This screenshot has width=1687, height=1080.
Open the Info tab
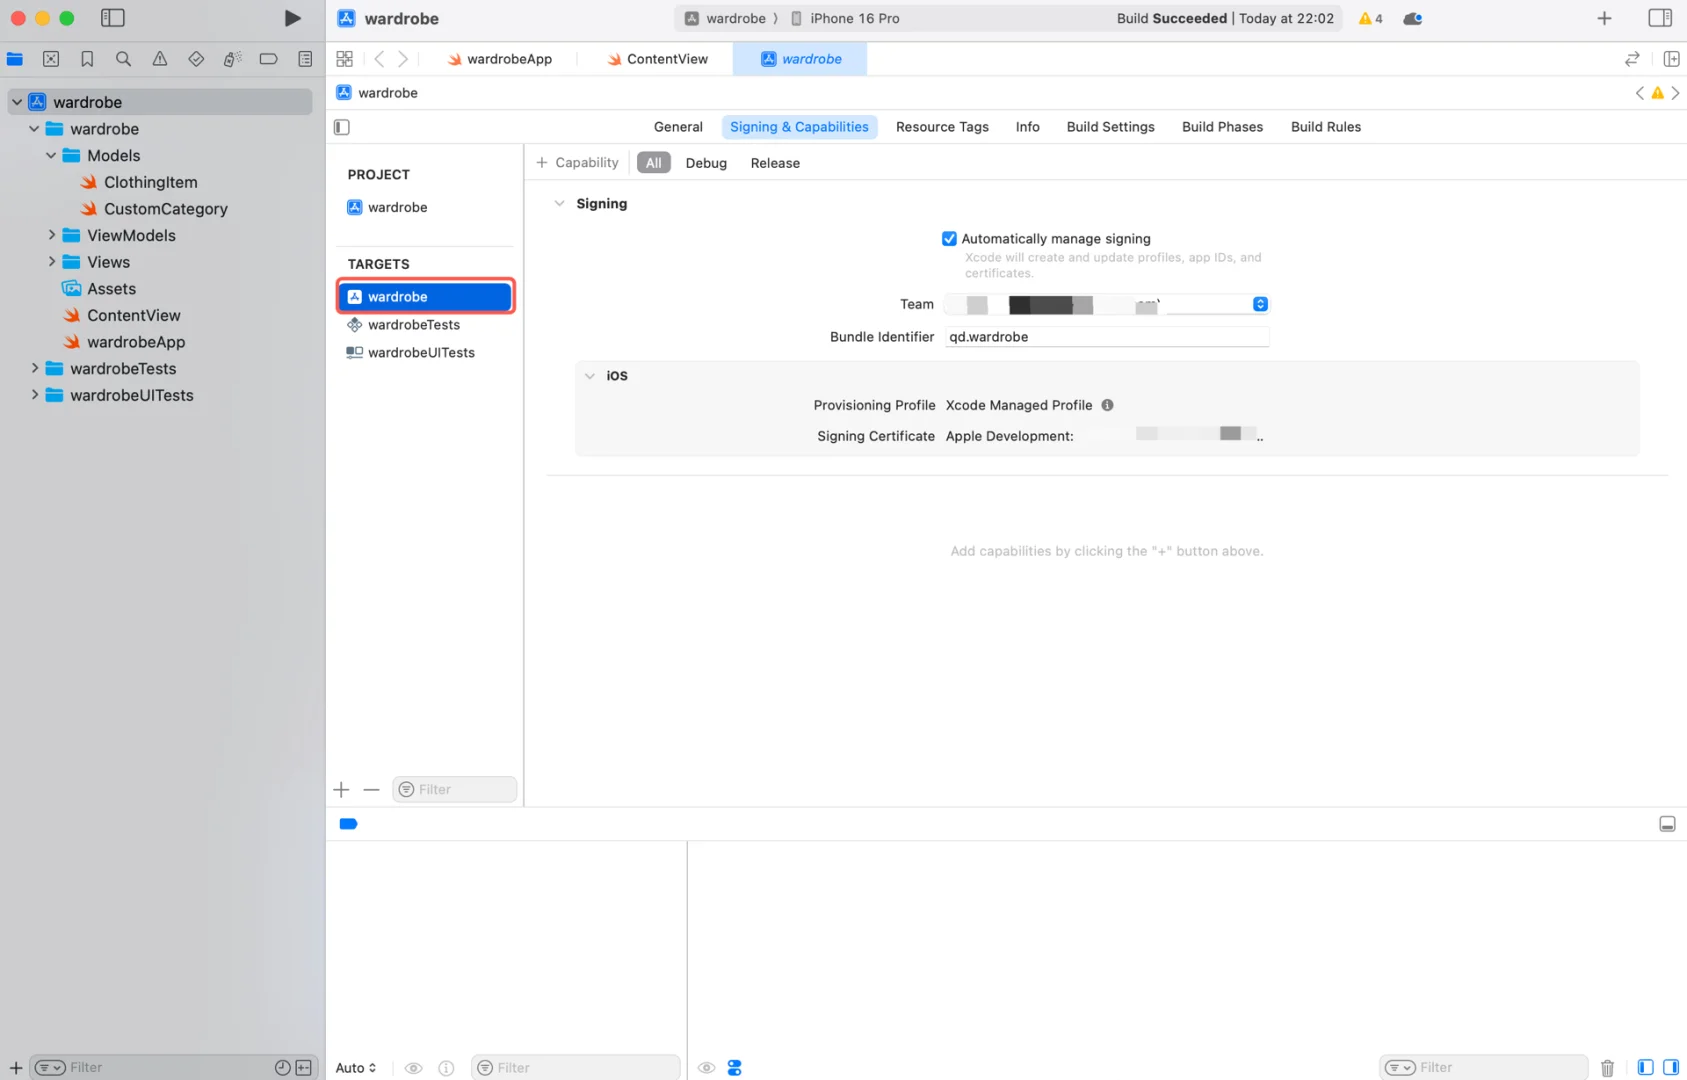point(1027,127)
